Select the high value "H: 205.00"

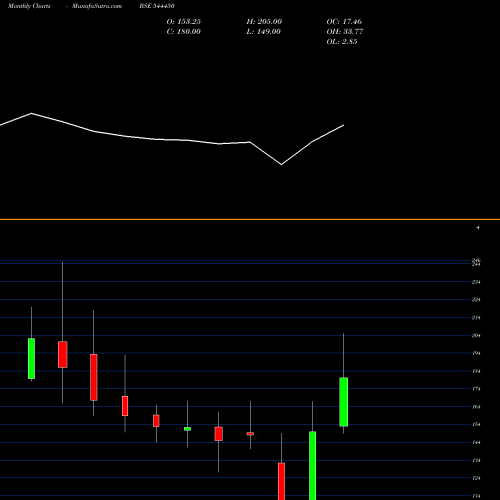[x=264, y=22]
